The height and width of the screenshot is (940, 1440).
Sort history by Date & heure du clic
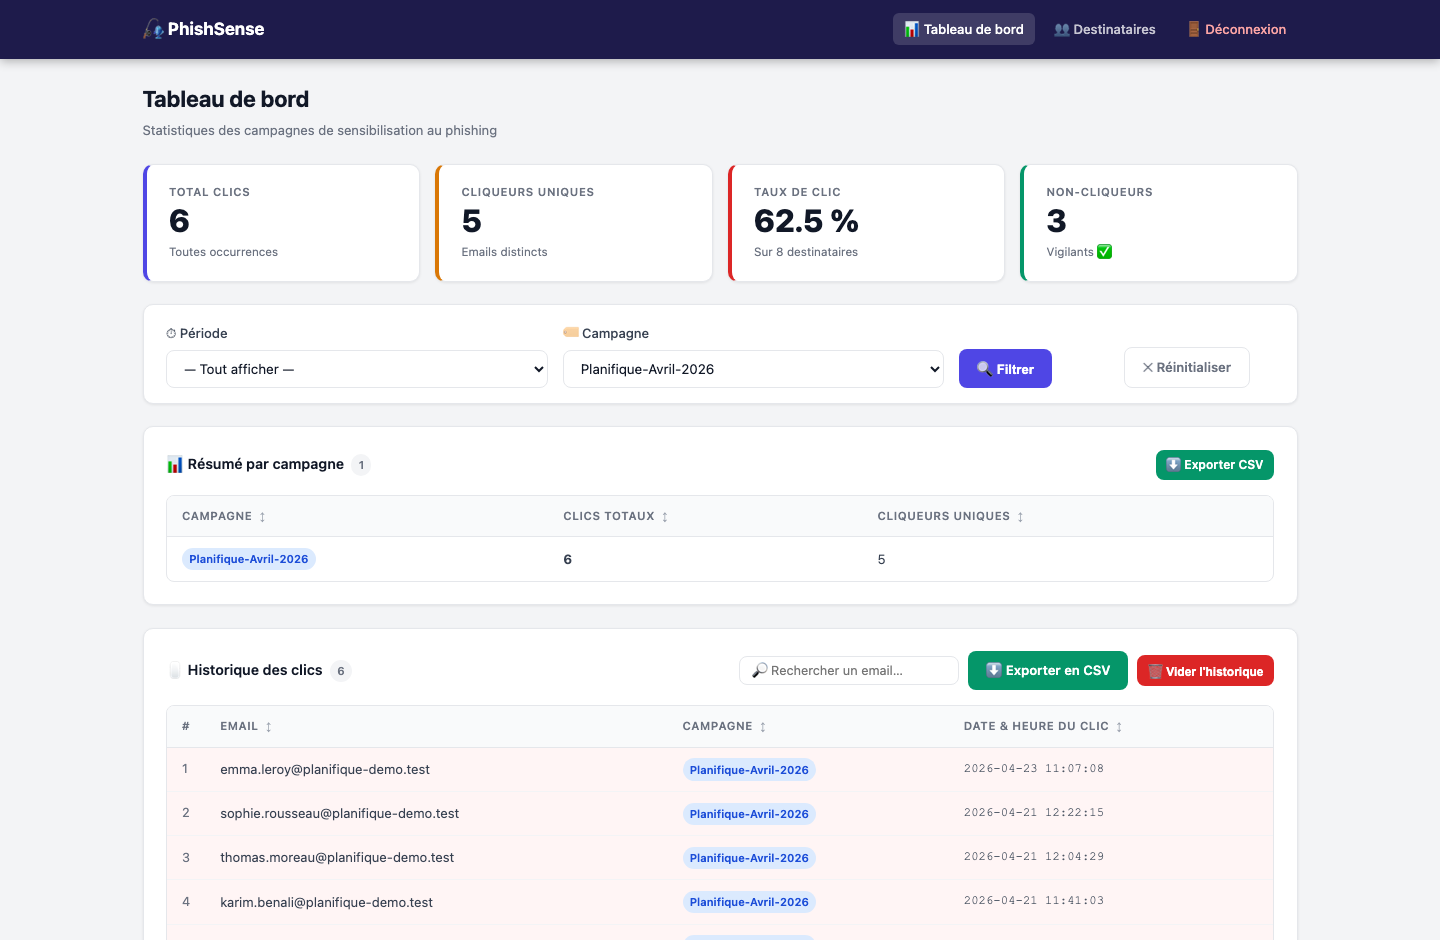point(1043,726)
